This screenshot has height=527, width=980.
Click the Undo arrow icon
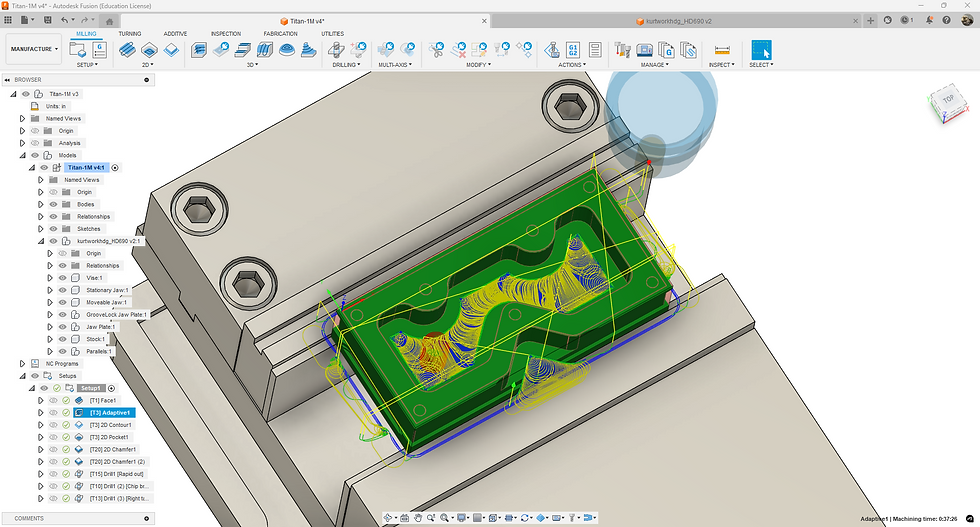[64, 20]
